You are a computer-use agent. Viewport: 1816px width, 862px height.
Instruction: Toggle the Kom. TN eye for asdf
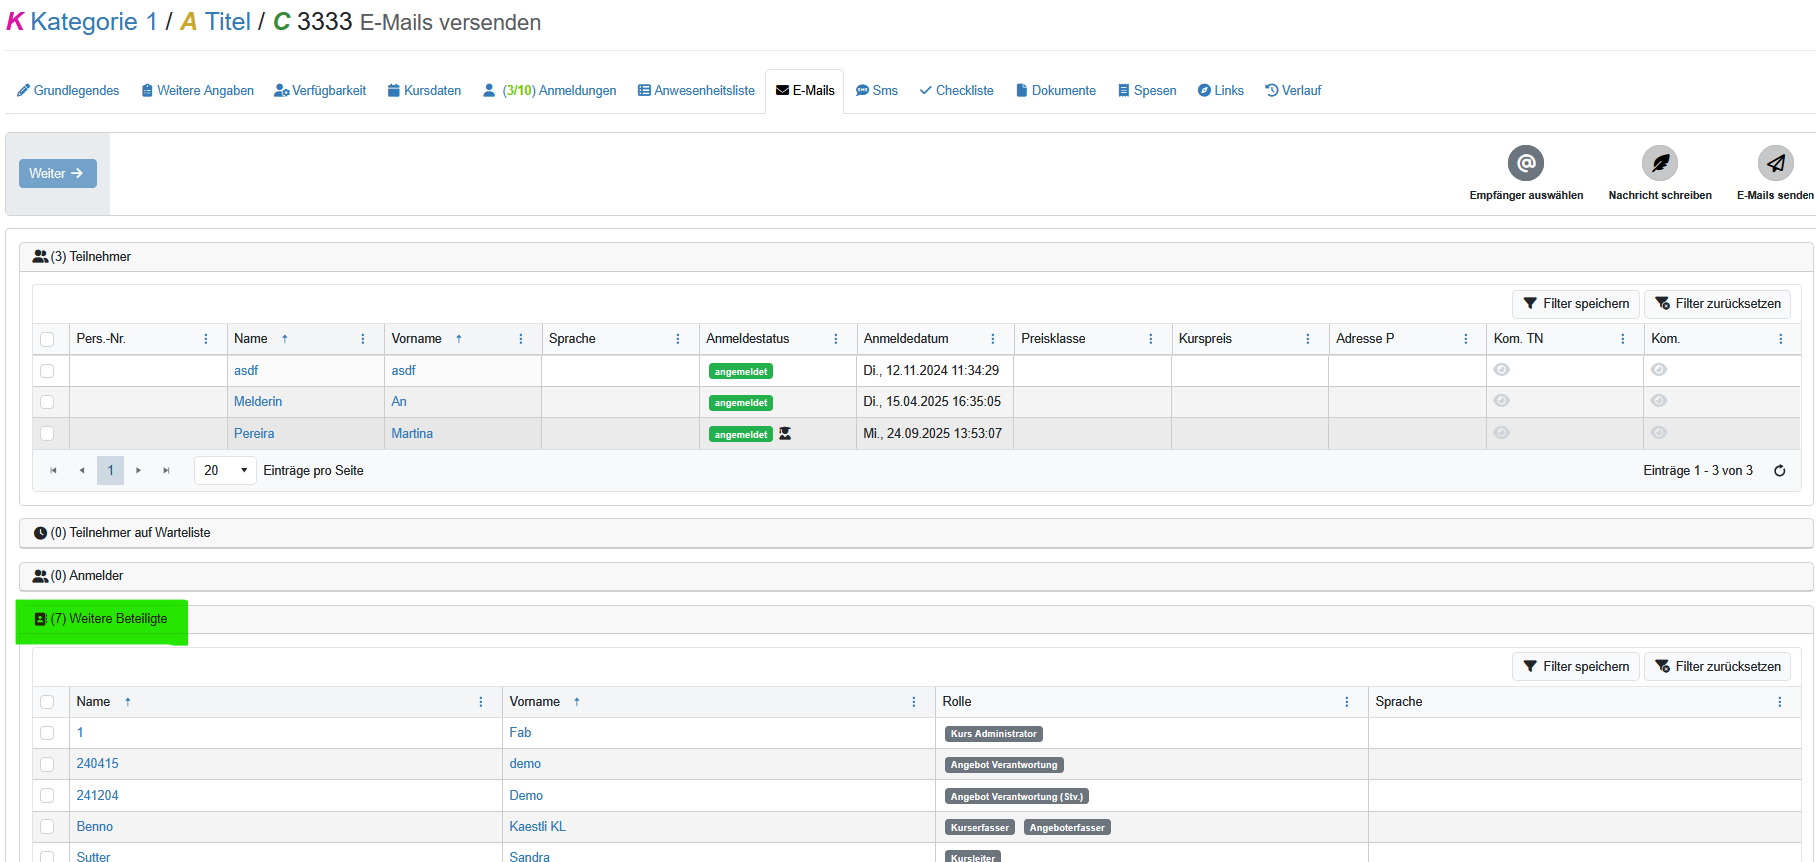(1501, 370)
